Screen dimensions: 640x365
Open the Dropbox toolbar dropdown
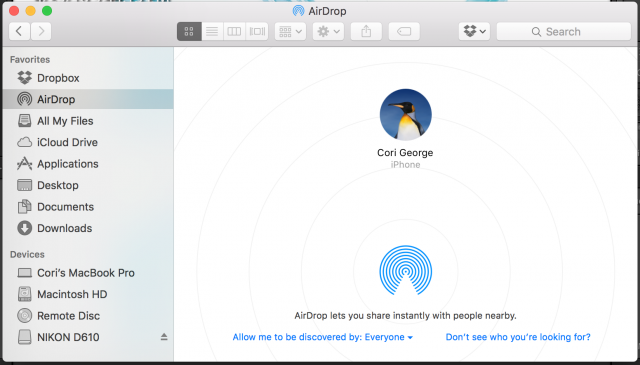[x=474, y=31]
